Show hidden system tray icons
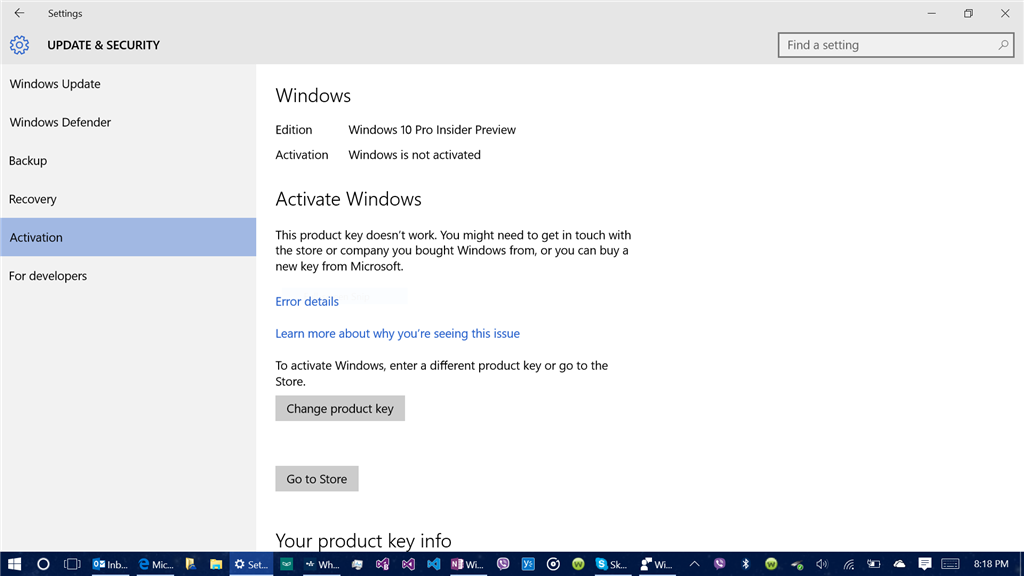 point(694,564)
